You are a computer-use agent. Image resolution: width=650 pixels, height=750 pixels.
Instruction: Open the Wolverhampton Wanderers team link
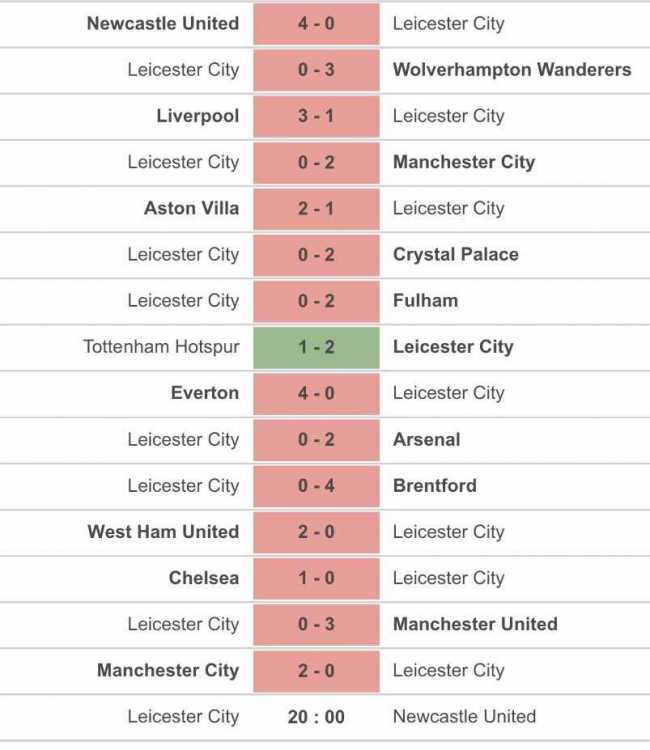coord(511,70)
